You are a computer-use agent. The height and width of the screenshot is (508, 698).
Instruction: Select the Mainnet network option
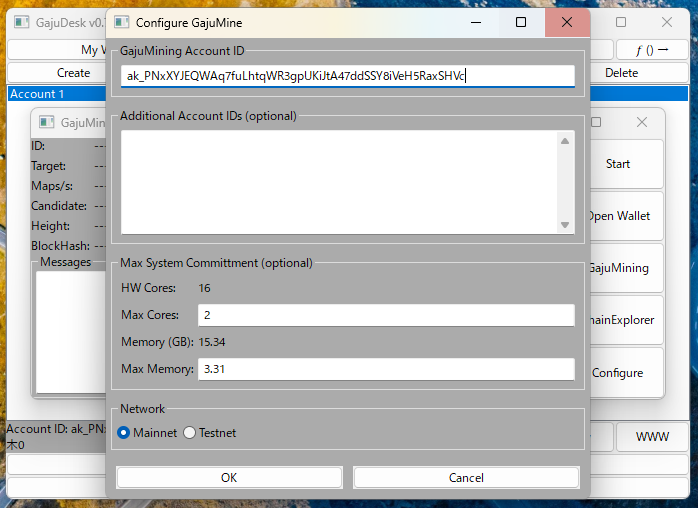click(x=125, y=433)
